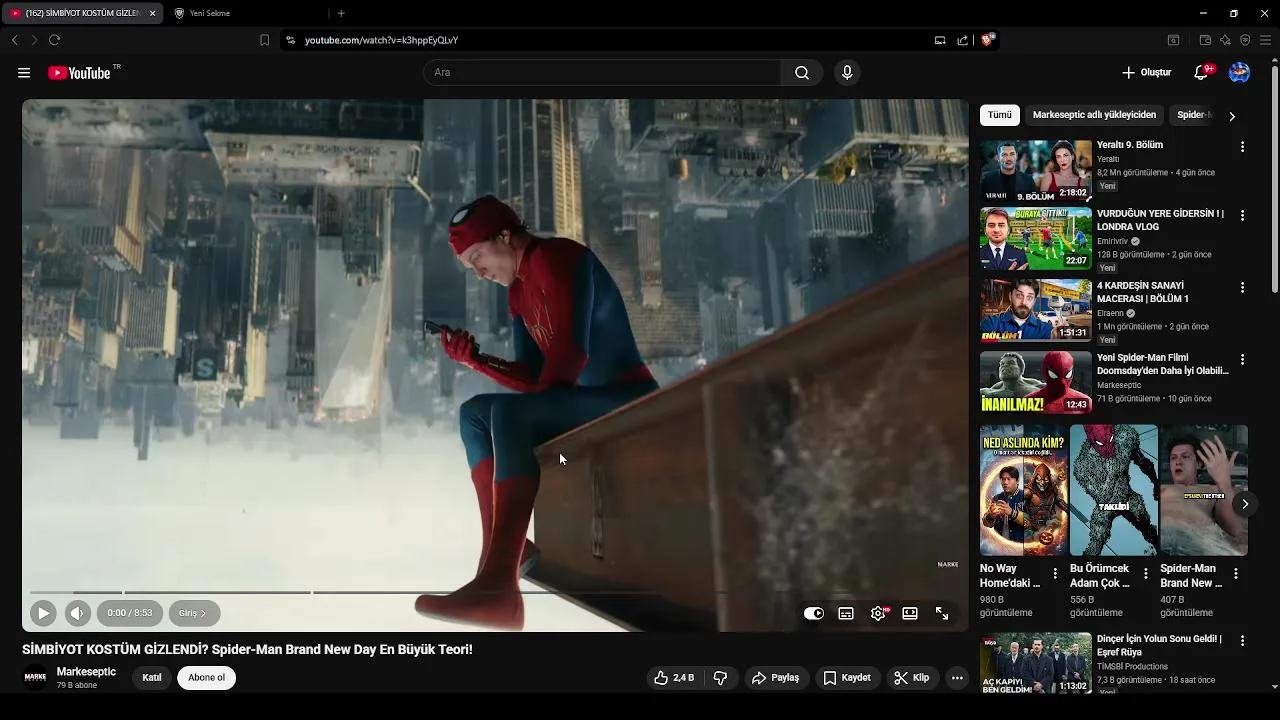
Task: Open Brave Wallet icon
Action: point(1205,40)
